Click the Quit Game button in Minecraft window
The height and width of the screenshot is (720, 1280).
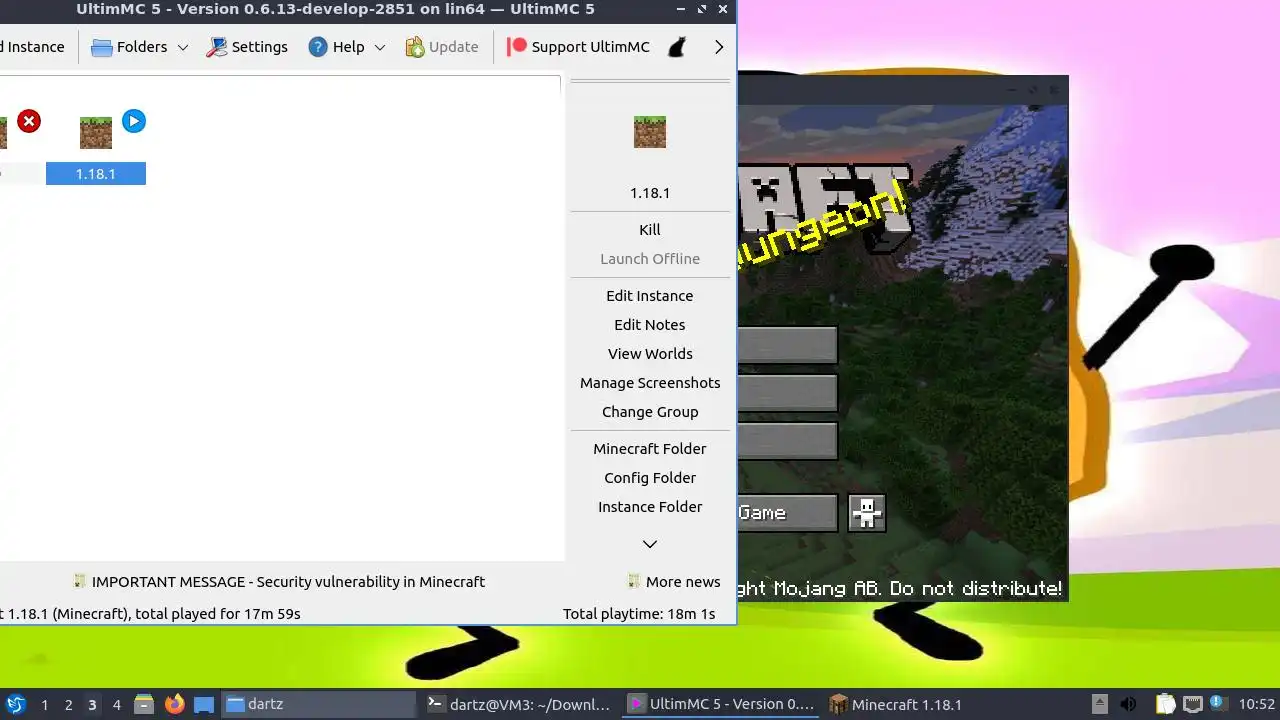click(x=788, y=513)
